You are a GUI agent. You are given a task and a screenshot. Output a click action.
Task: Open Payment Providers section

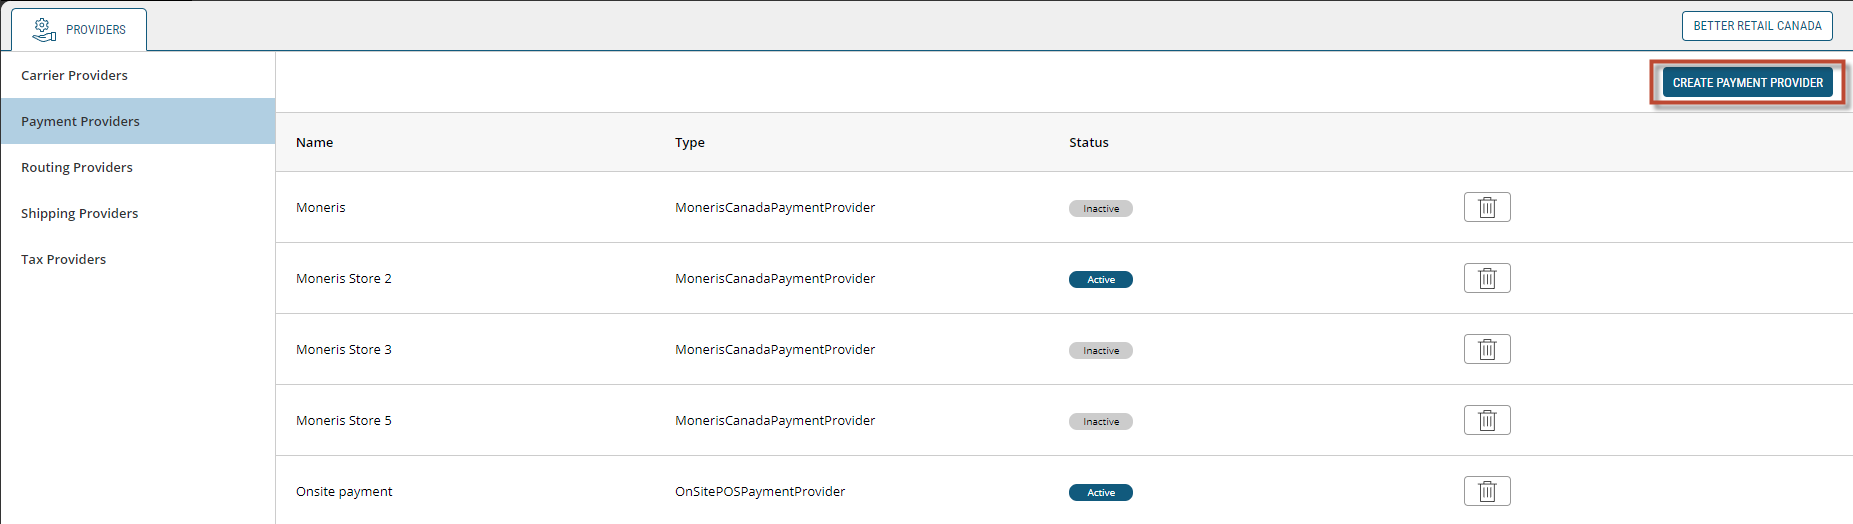click(x=81, y=121)
